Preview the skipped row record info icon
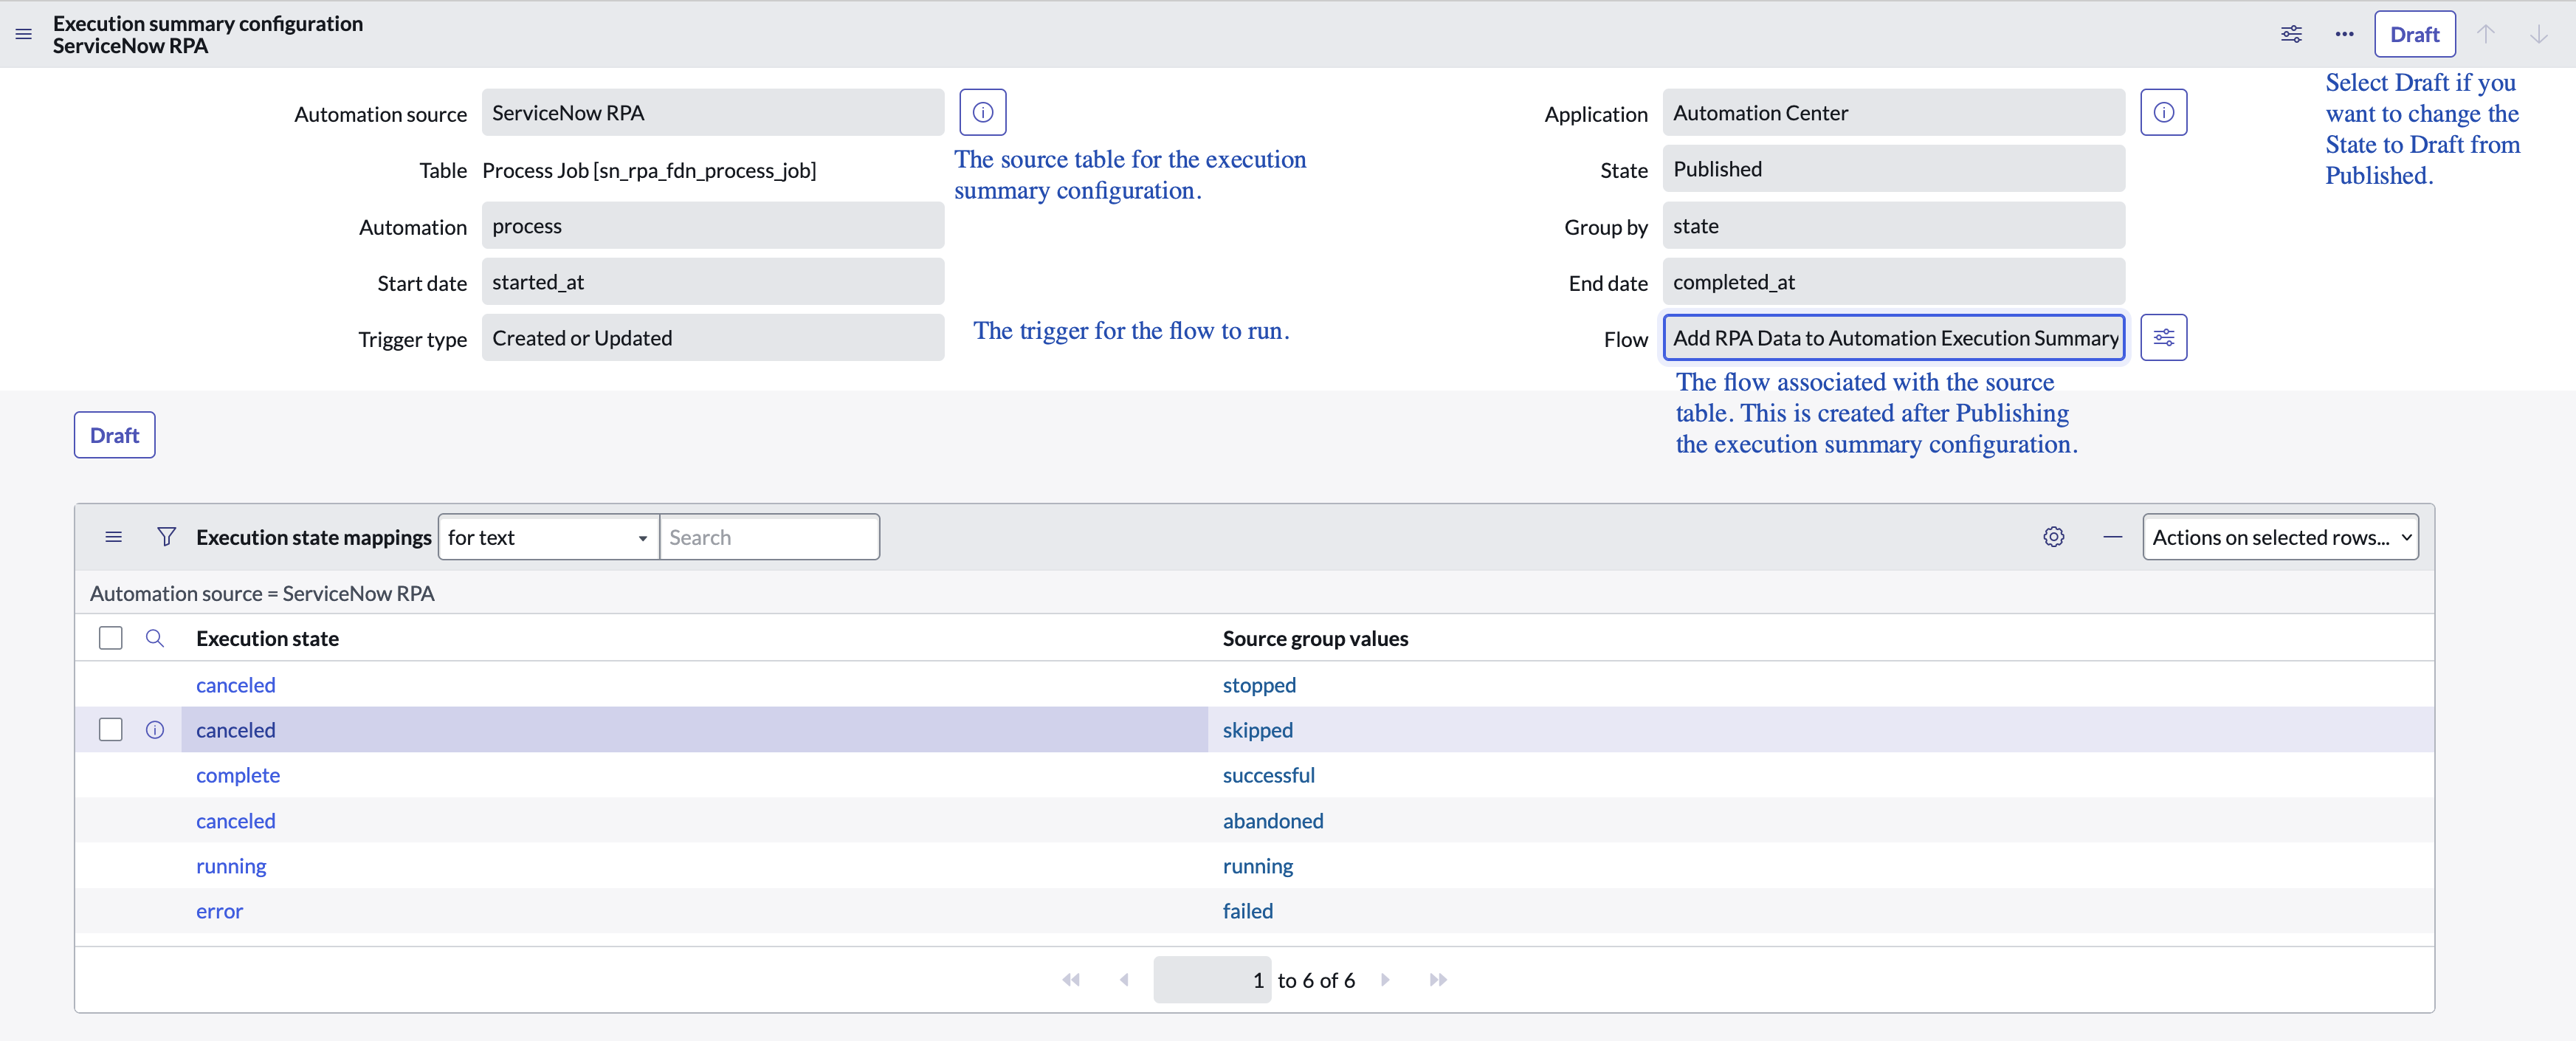Viewport: 2576px width, 1041px height. pos(154,730)
